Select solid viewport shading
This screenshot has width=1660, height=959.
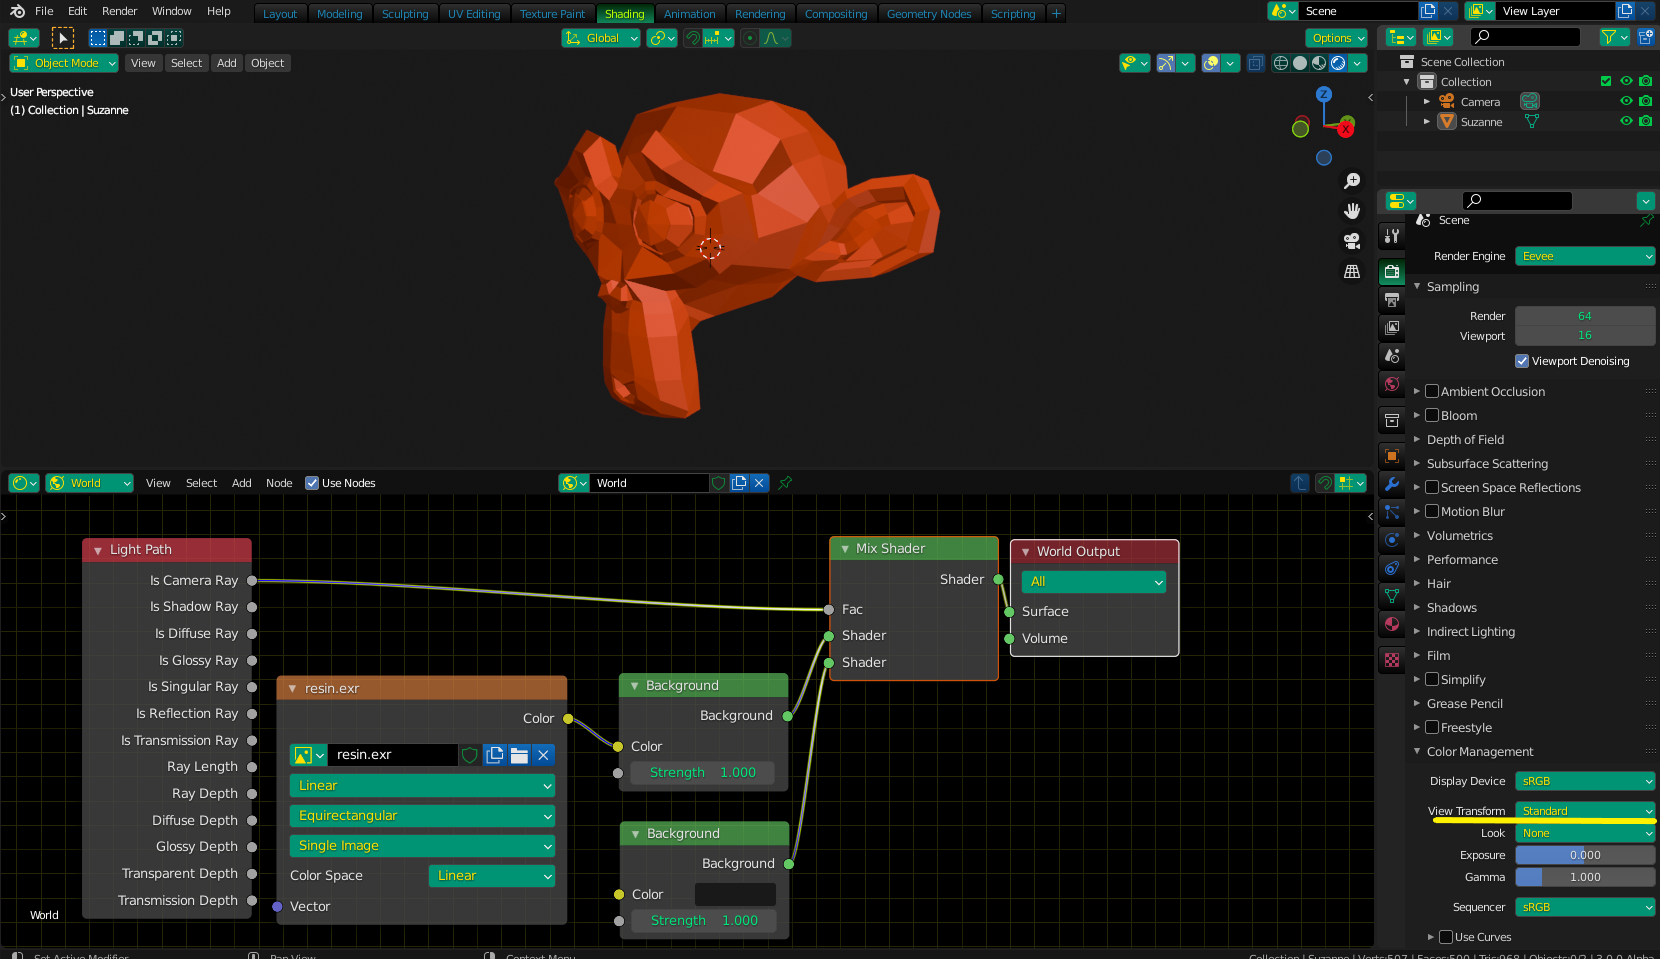(x=1300, y=63)
